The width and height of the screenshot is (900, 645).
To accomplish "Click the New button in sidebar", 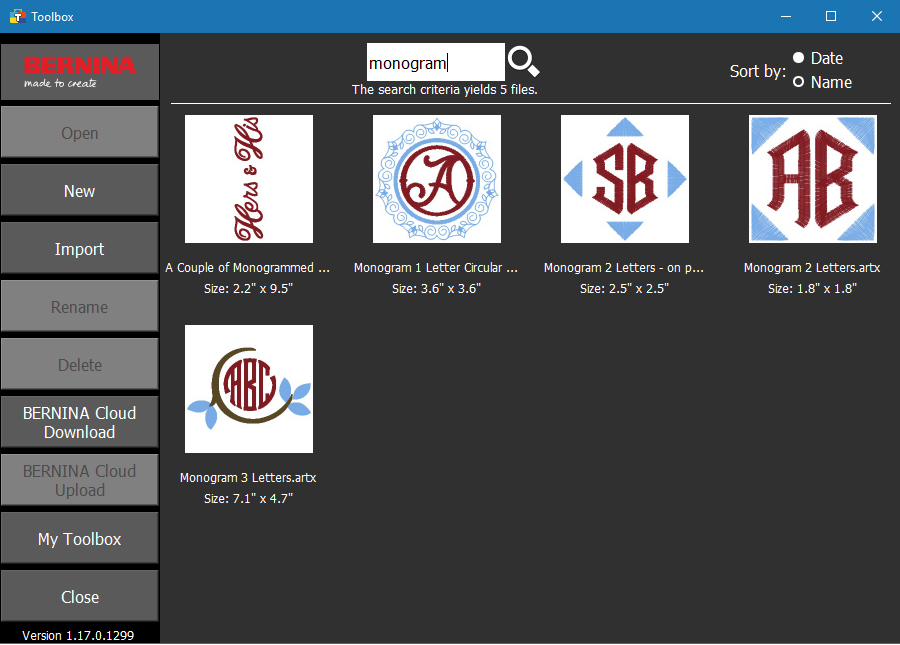I will click(80, 190).
